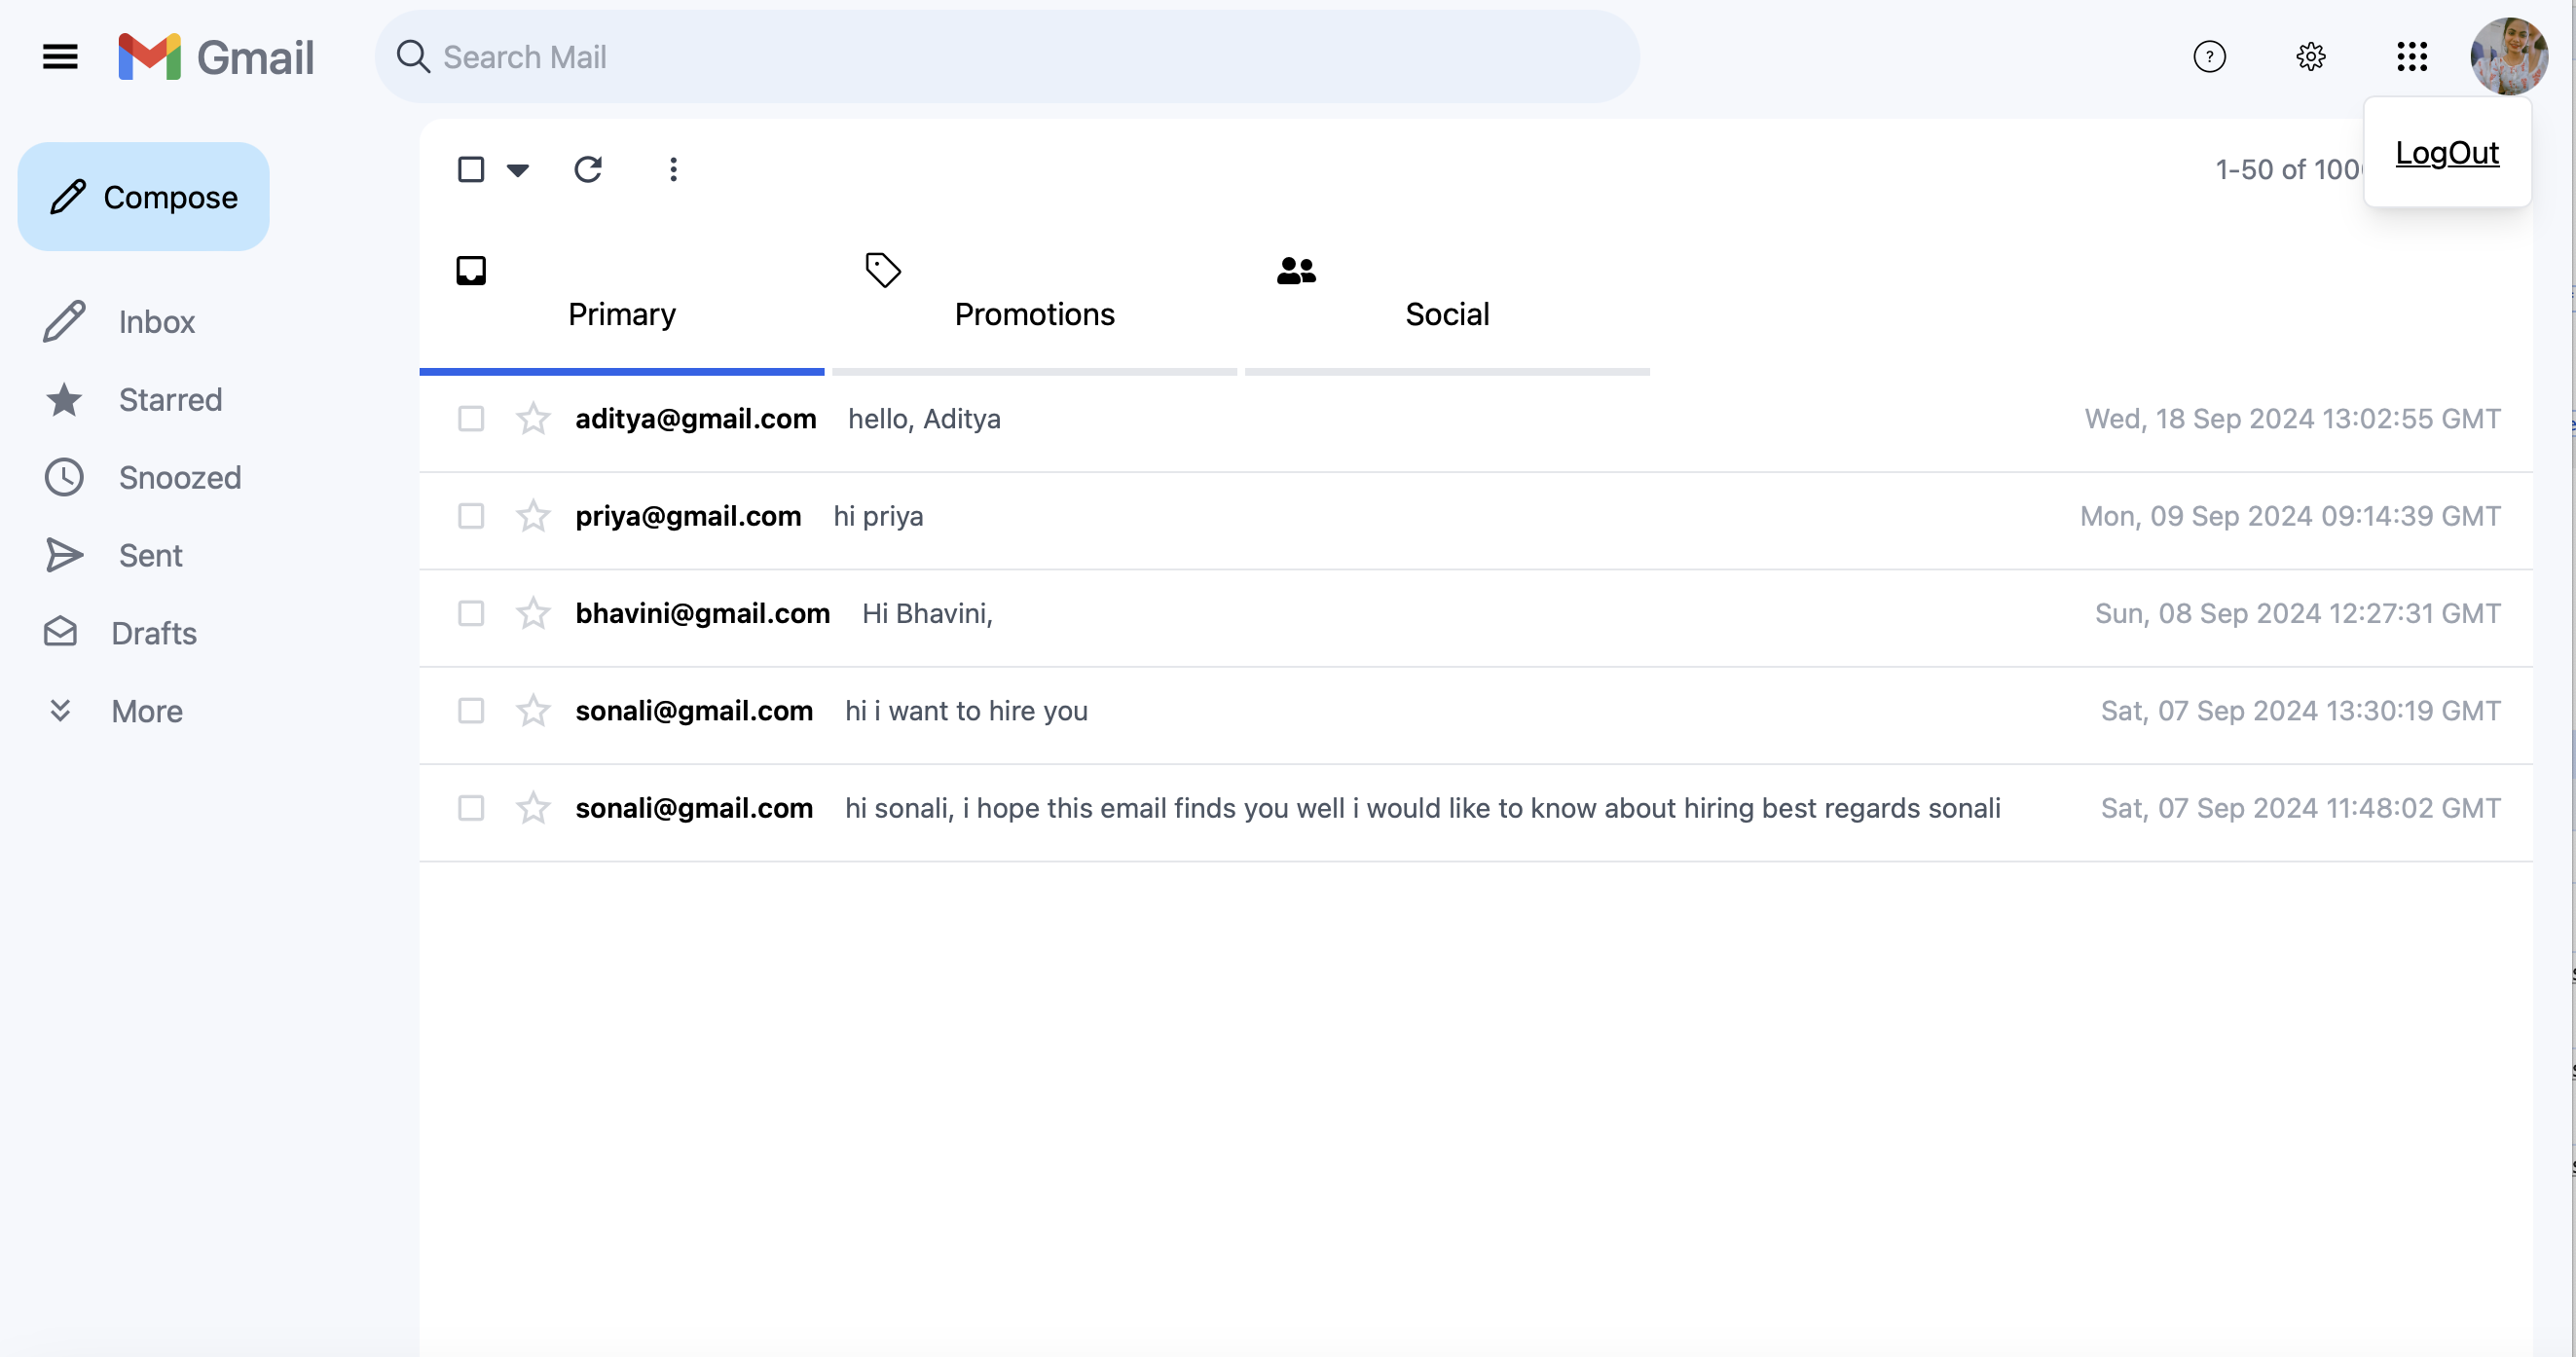Open the 'Hi Bhavini,' email
The height and width of the screenshot is (1357, 2576).
pos(927,613)
